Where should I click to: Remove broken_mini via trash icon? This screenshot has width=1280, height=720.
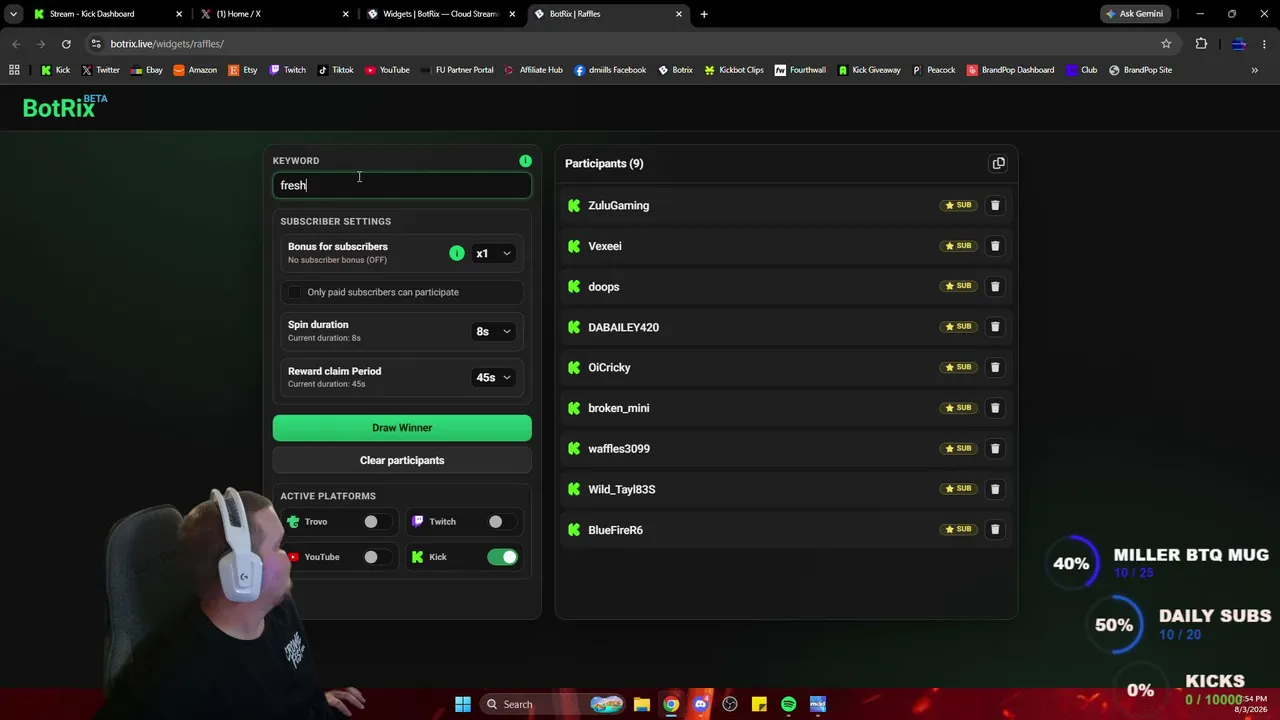point(995,408)
